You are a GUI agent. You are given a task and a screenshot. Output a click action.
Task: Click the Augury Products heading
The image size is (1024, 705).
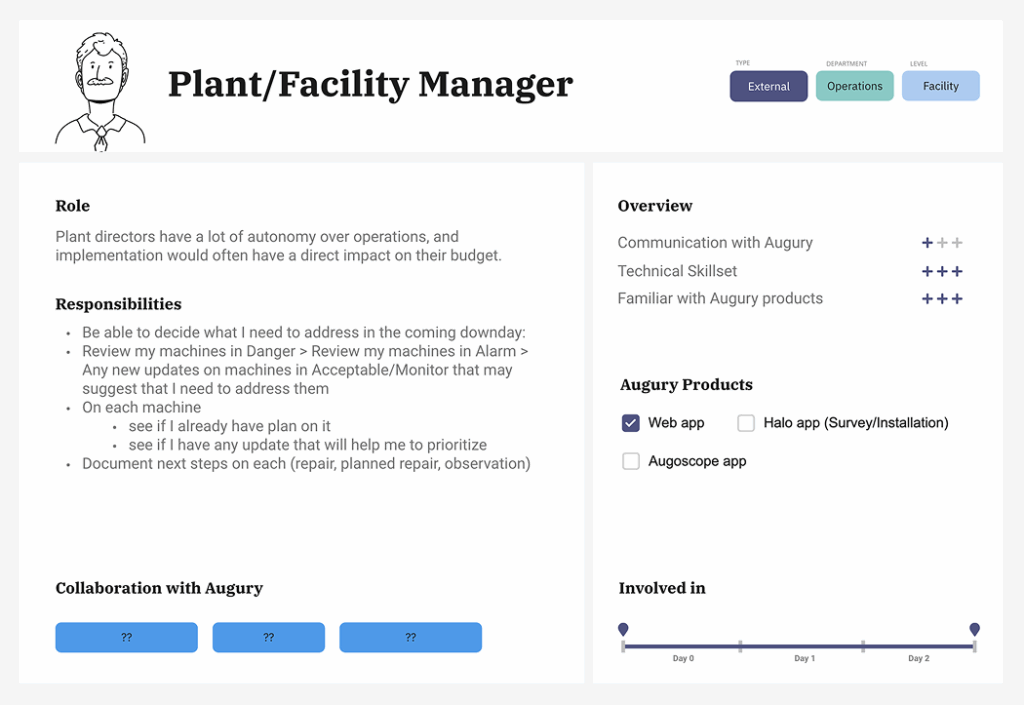[x=686, y=385]
